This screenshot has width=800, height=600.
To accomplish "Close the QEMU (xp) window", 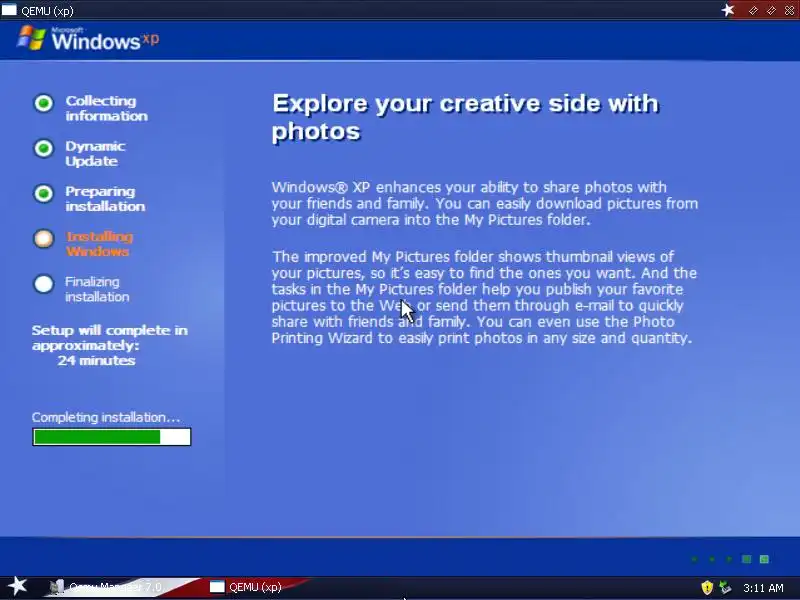I will click(x=789, y=10).
